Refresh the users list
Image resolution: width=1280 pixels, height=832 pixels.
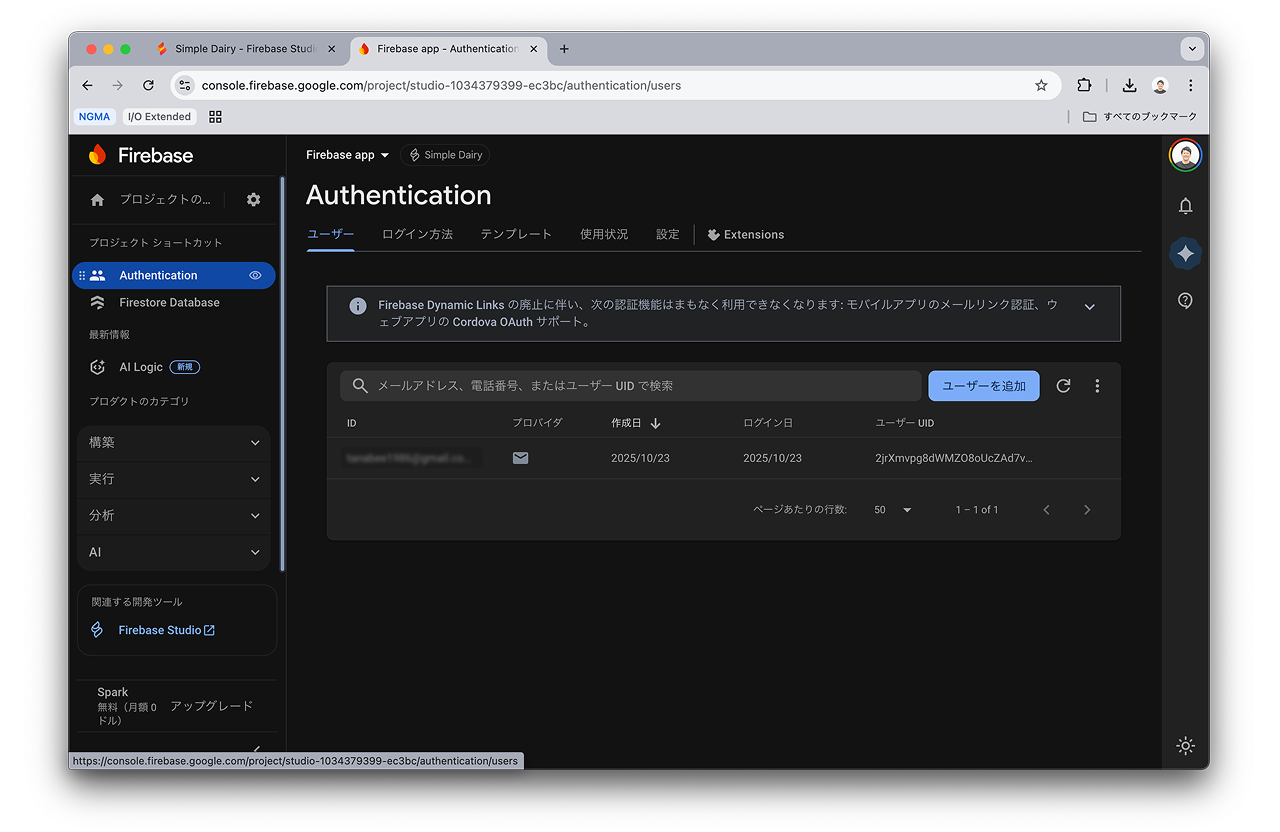point(1063,385)
